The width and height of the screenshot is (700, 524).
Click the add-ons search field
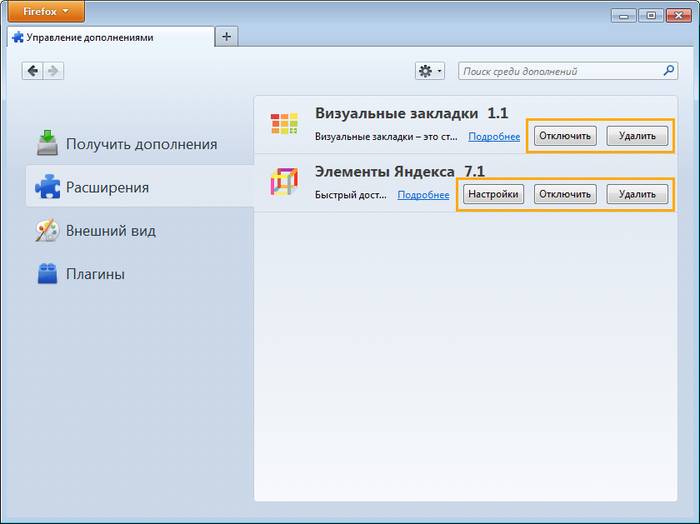pos(560,71)
